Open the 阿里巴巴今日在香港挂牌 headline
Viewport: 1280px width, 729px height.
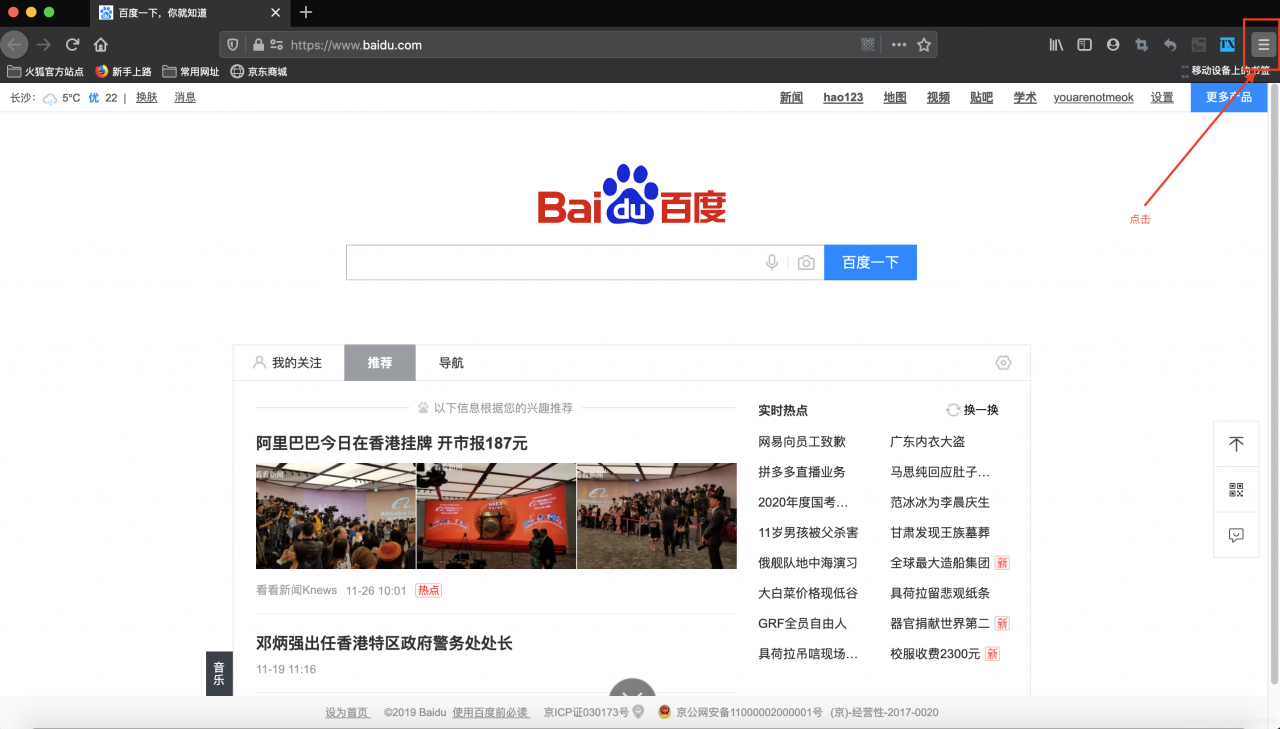392,443
